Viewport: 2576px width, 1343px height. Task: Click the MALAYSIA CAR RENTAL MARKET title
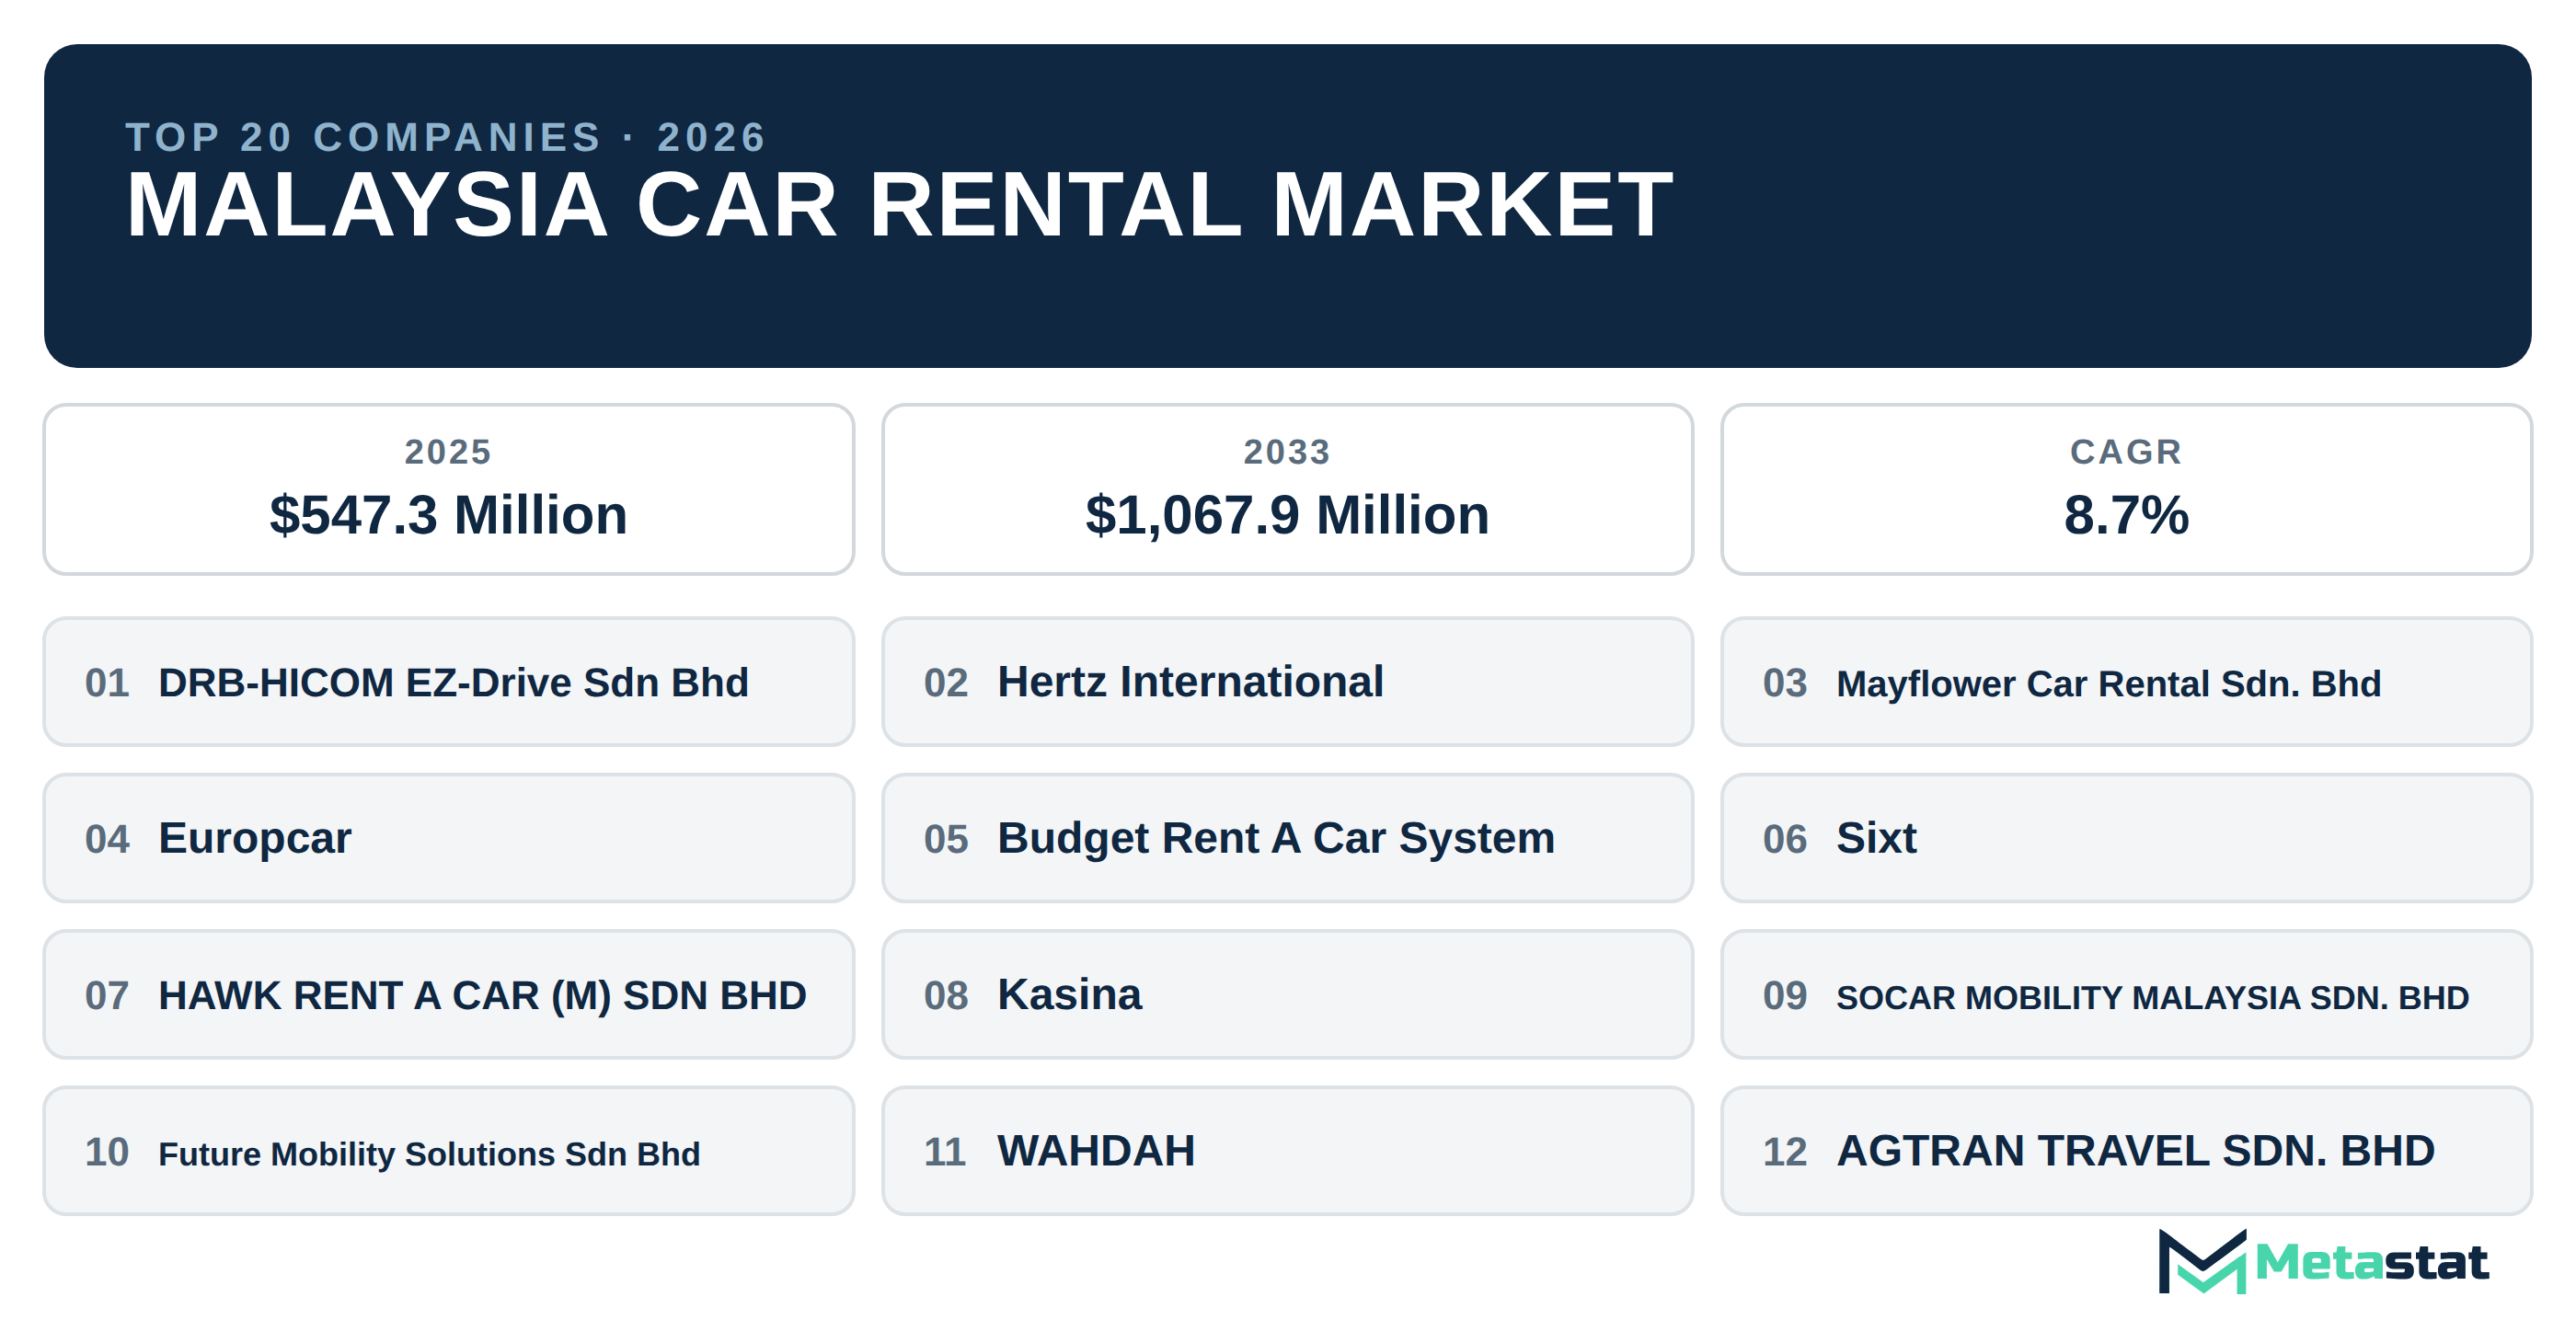click(899, 205)
